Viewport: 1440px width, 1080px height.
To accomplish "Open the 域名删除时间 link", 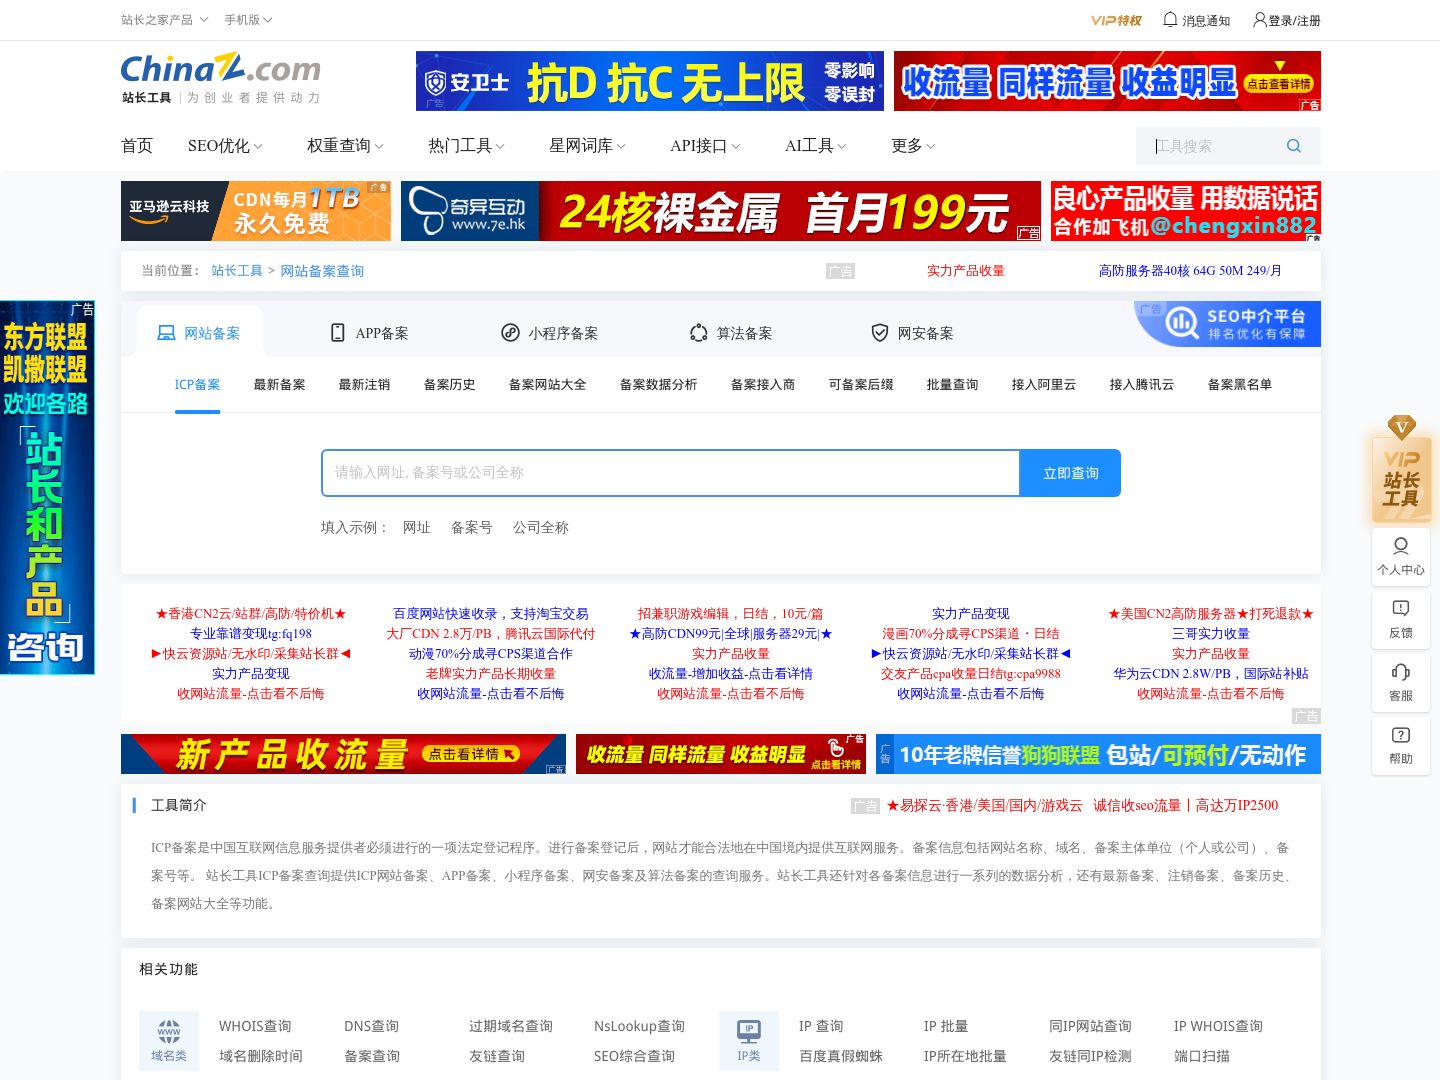I will point(261,1056).
